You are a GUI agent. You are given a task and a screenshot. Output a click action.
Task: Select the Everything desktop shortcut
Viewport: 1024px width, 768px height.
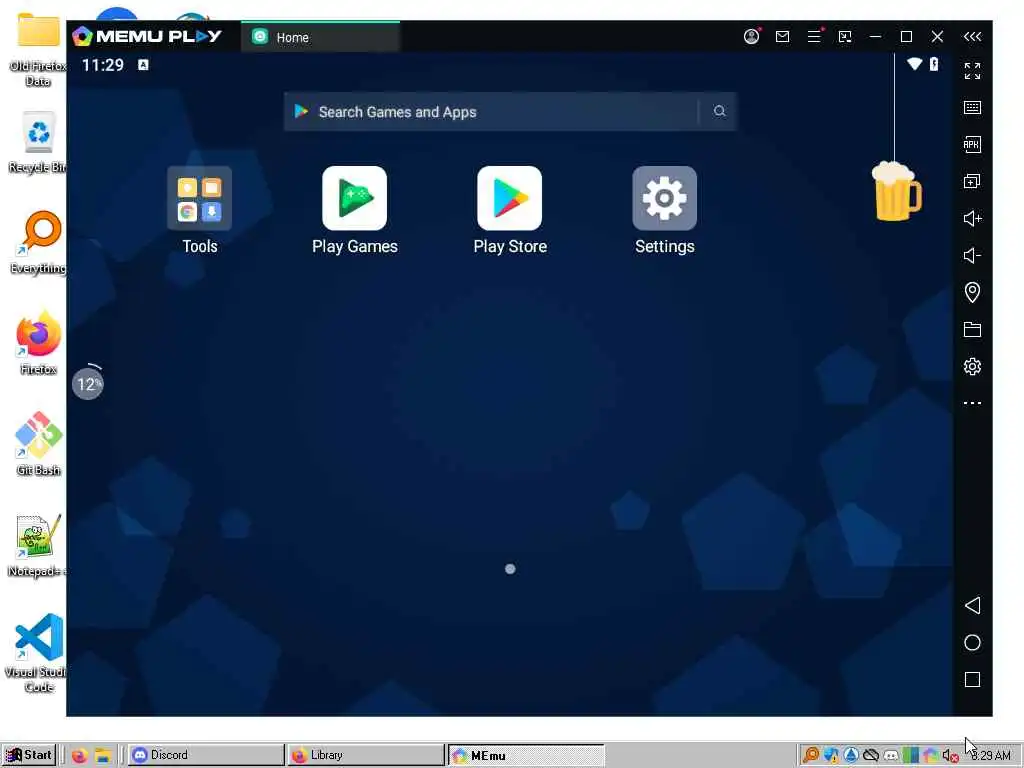click(x=38, y=243)
